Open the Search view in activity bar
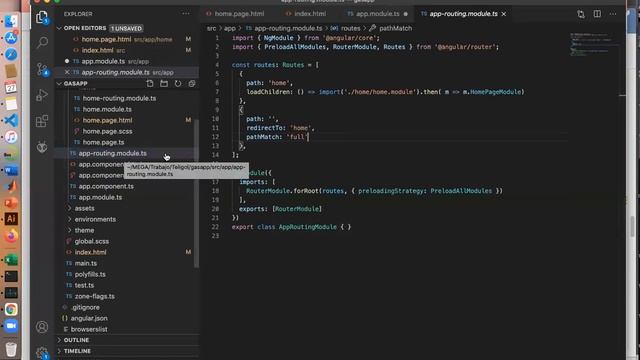 coord(42,42)
